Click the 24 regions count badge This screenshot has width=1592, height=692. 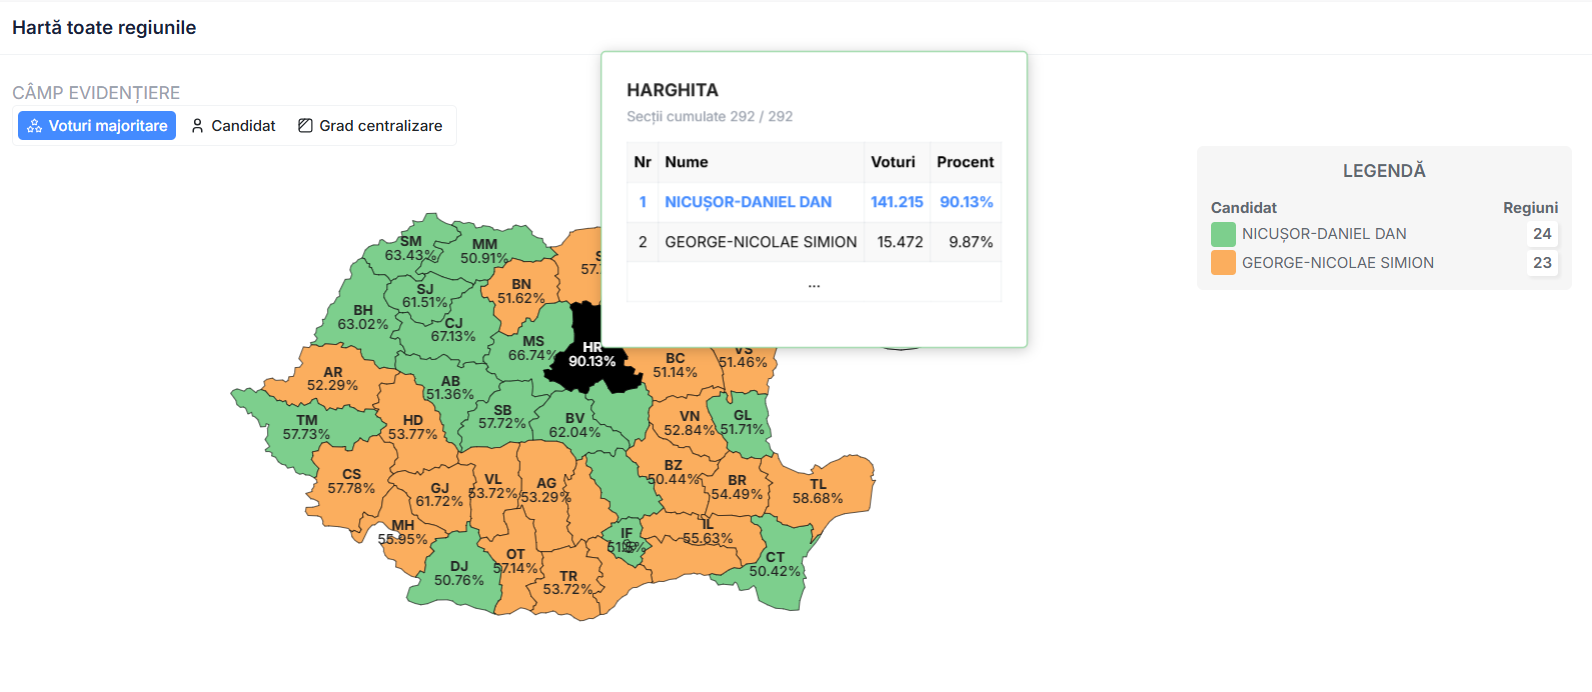(x=1541, y=234)
